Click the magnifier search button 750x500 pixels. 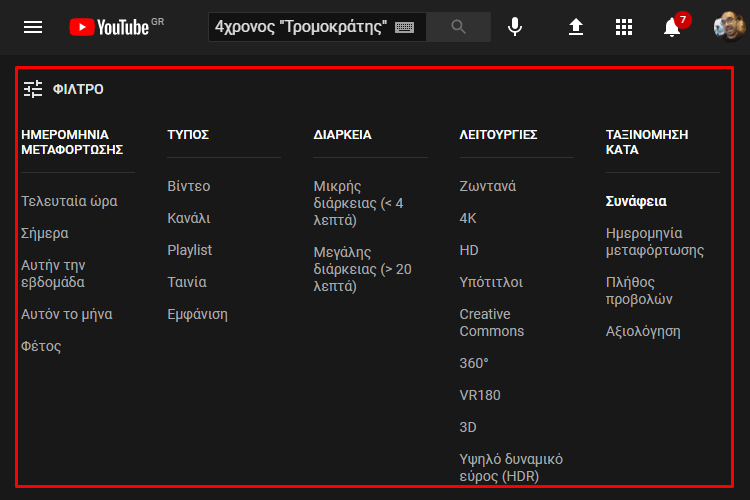[458, 27]
